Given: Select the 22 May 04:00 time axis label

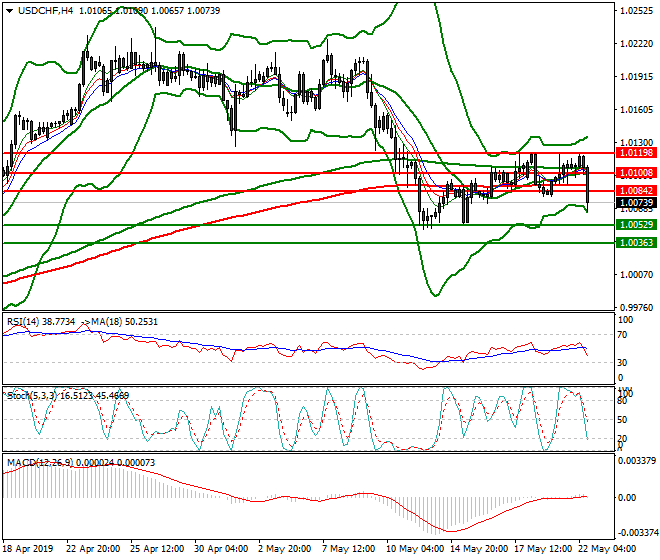Looking at the screenshot, I should pos(608,549).
